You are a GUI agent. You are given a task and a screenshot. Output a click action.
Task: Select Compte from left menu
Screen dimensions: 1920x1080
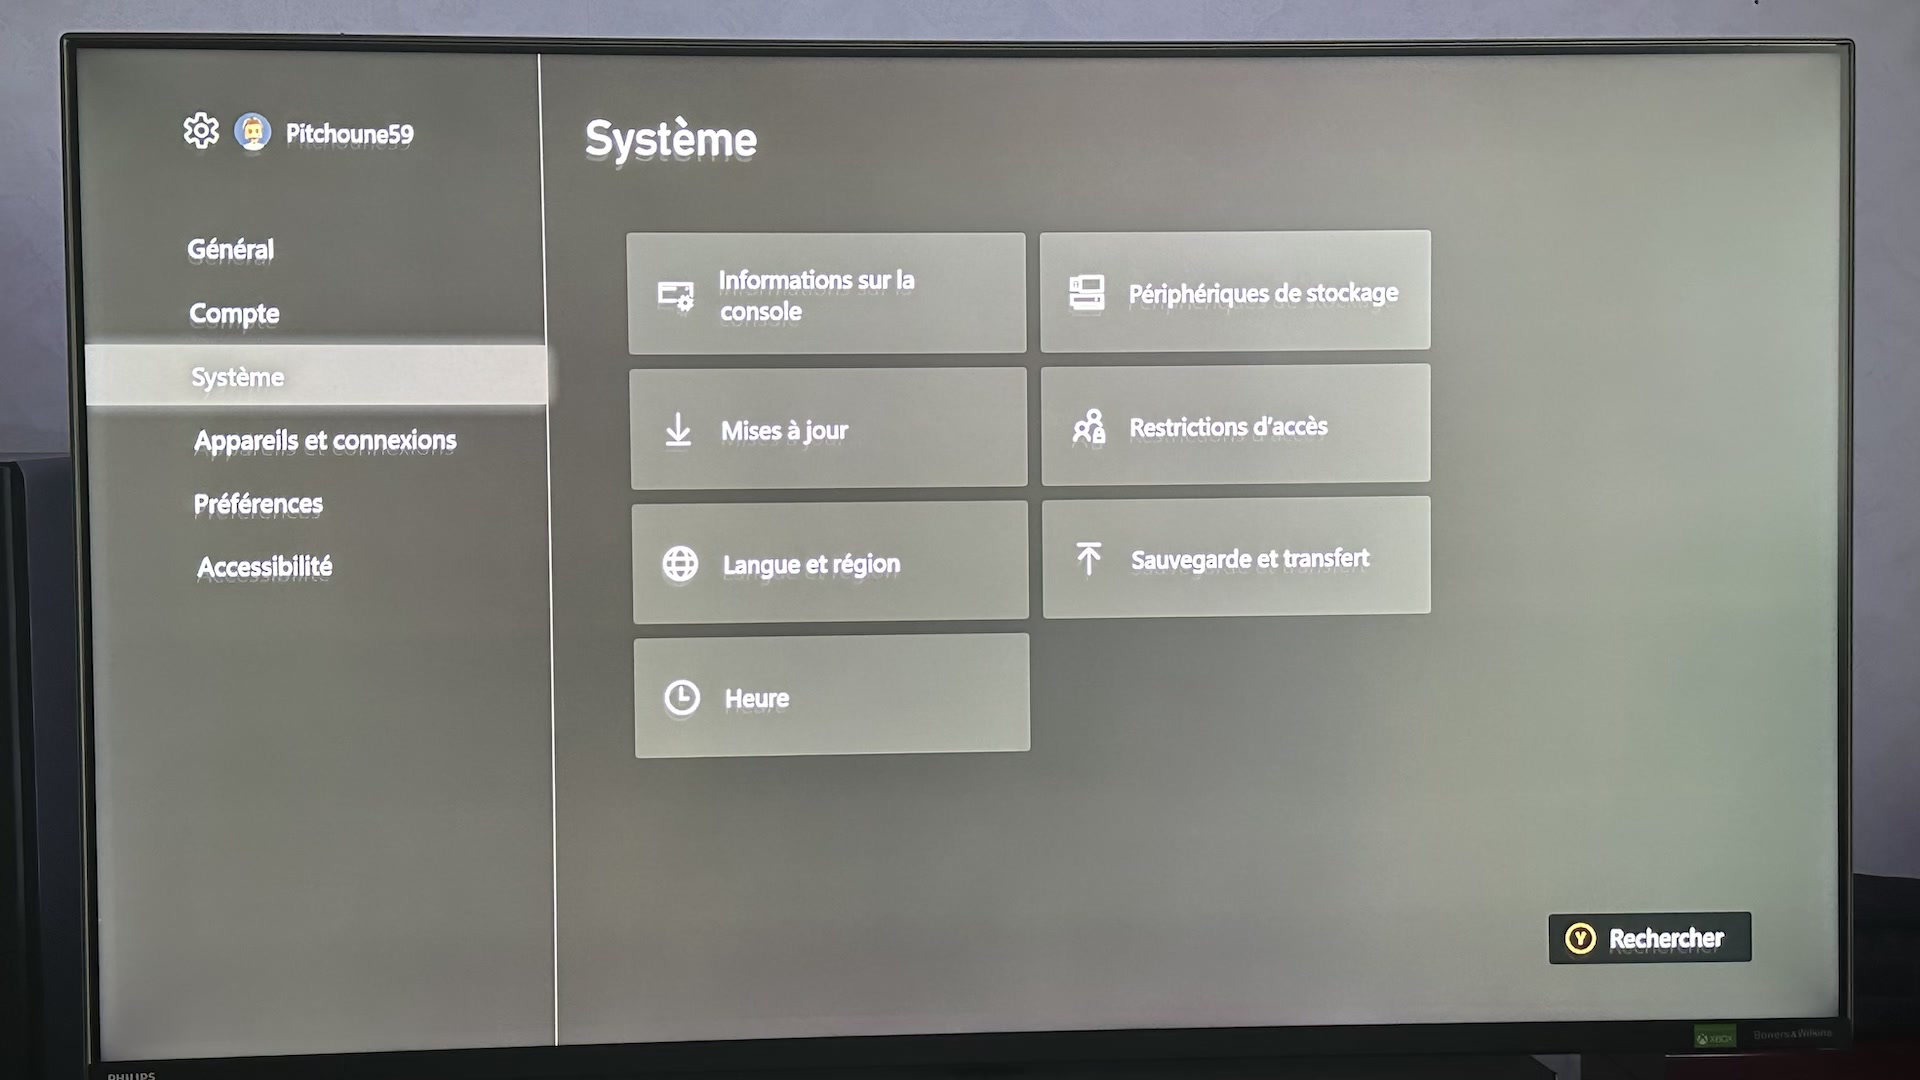click(x=235, y=313)
